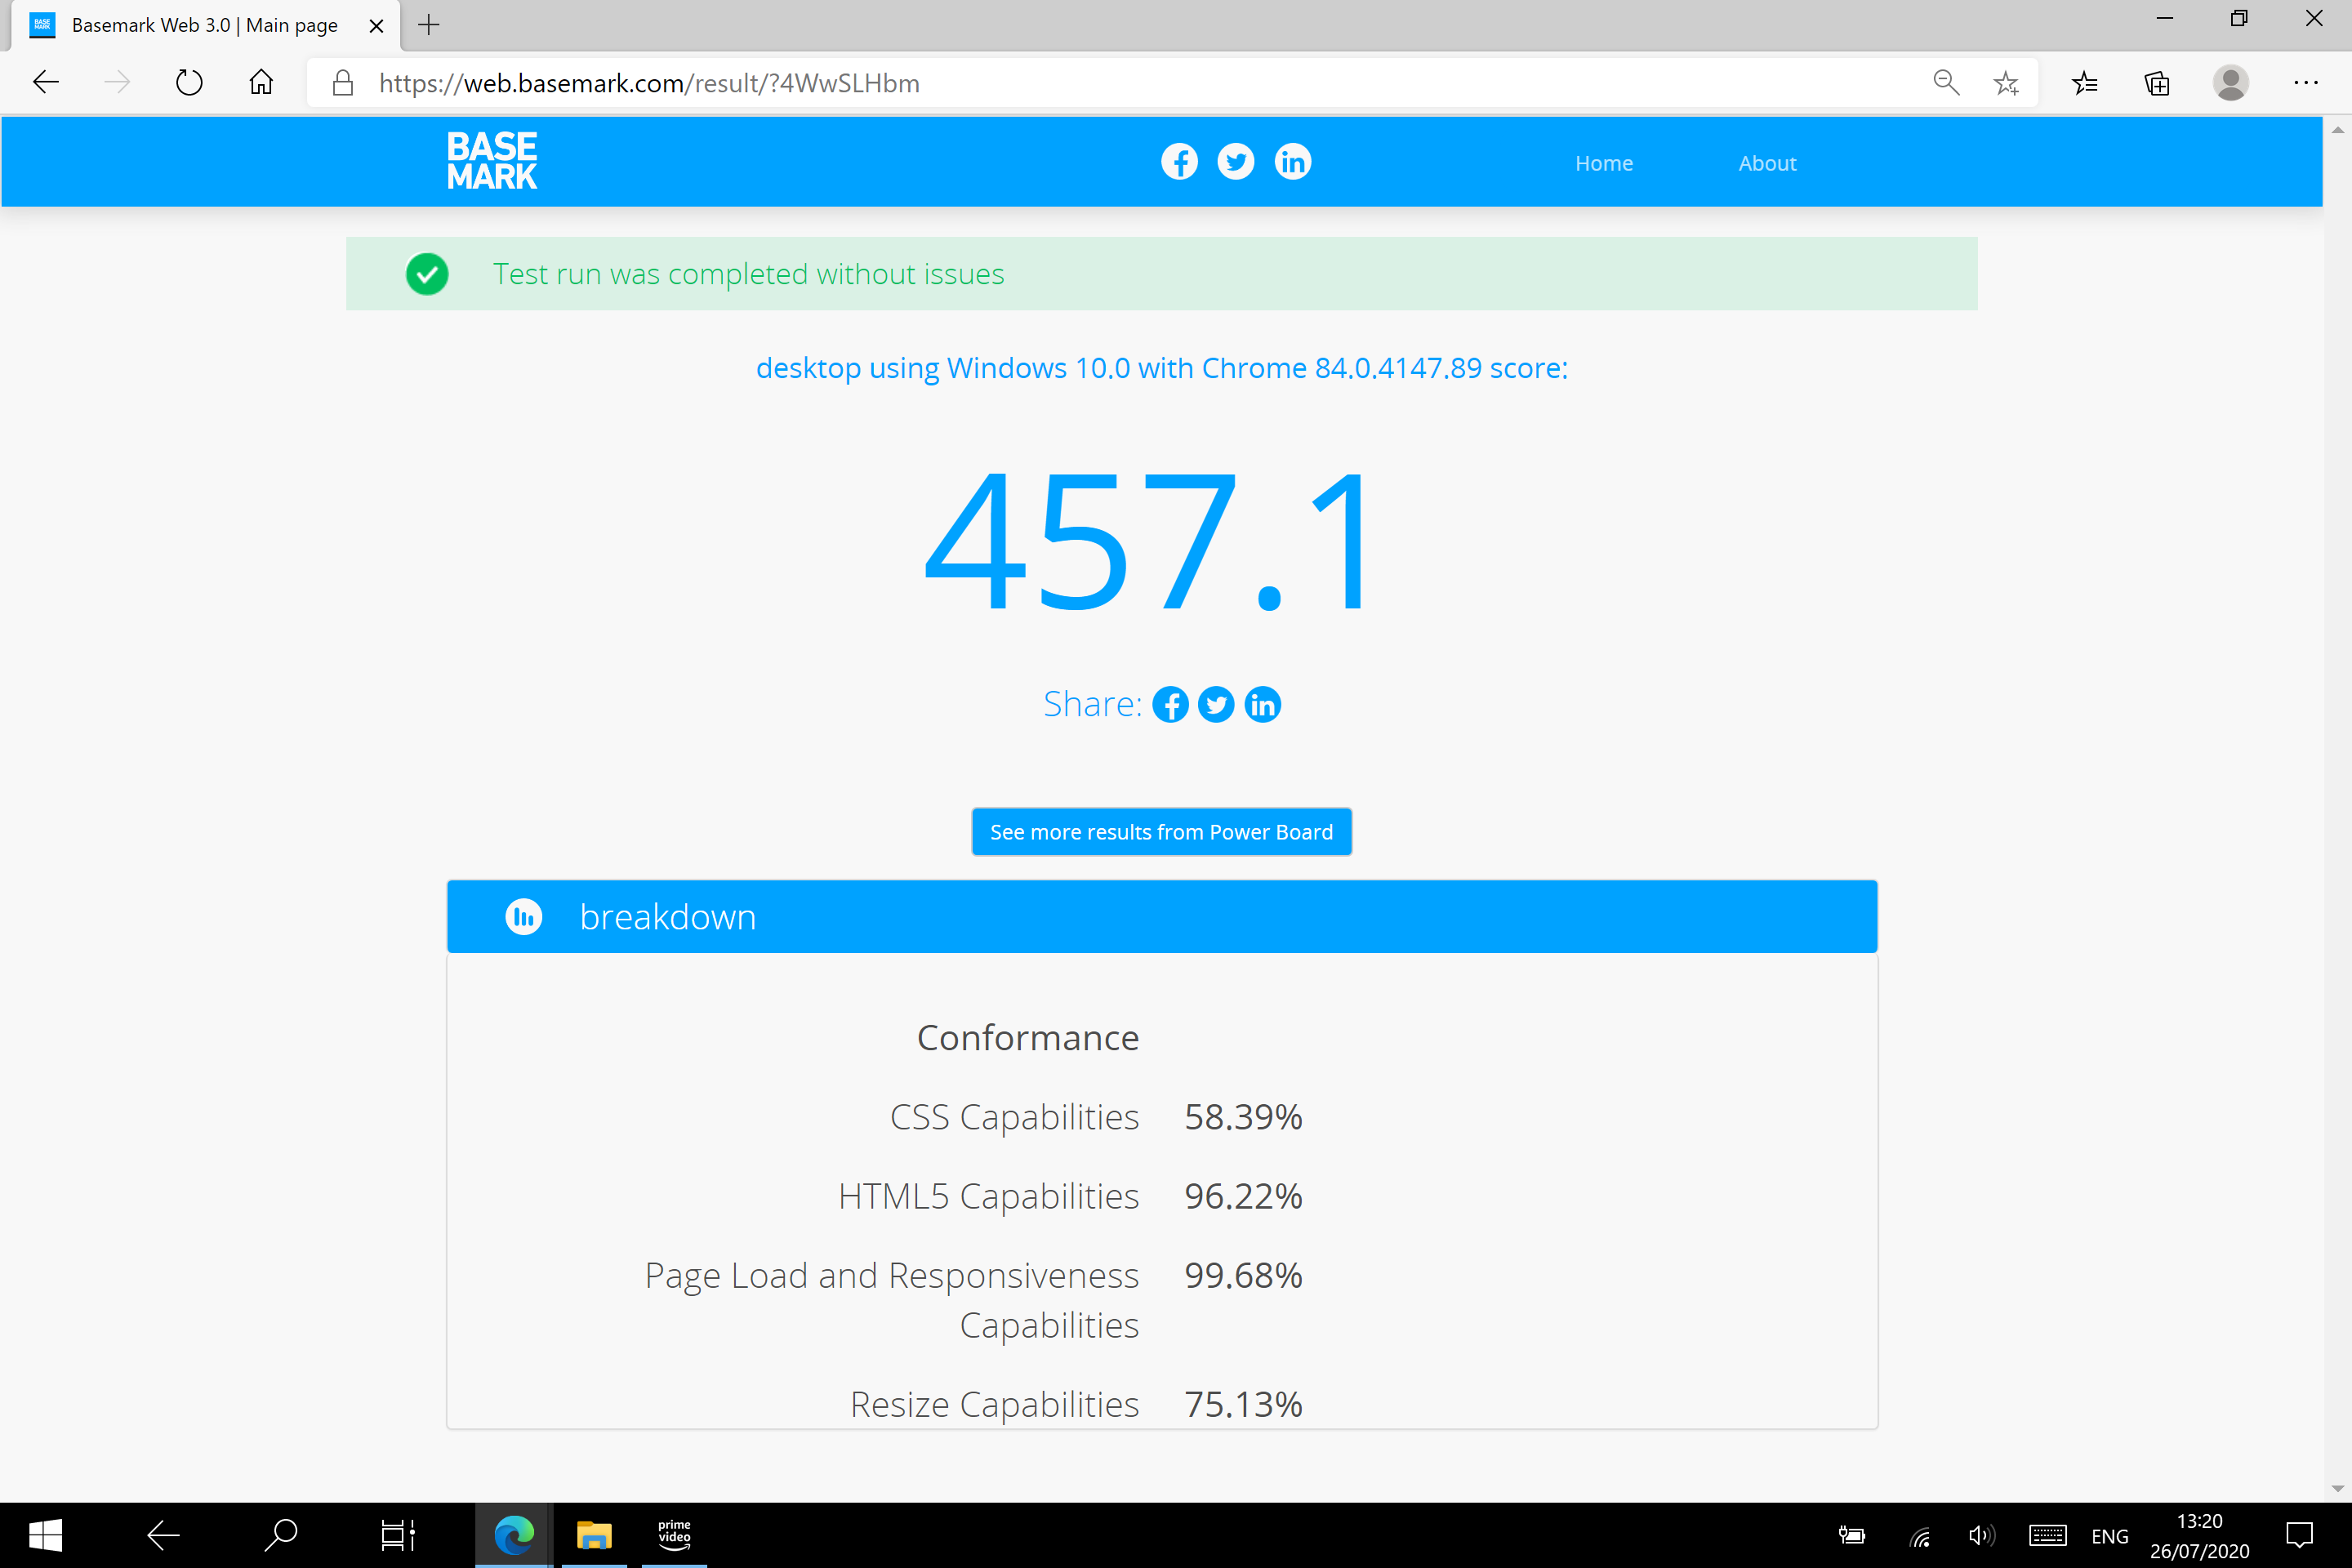Click the breakdown bar chart icon
The height and width of the screenshot is (1568, 2352).
[x=523, y=916]
